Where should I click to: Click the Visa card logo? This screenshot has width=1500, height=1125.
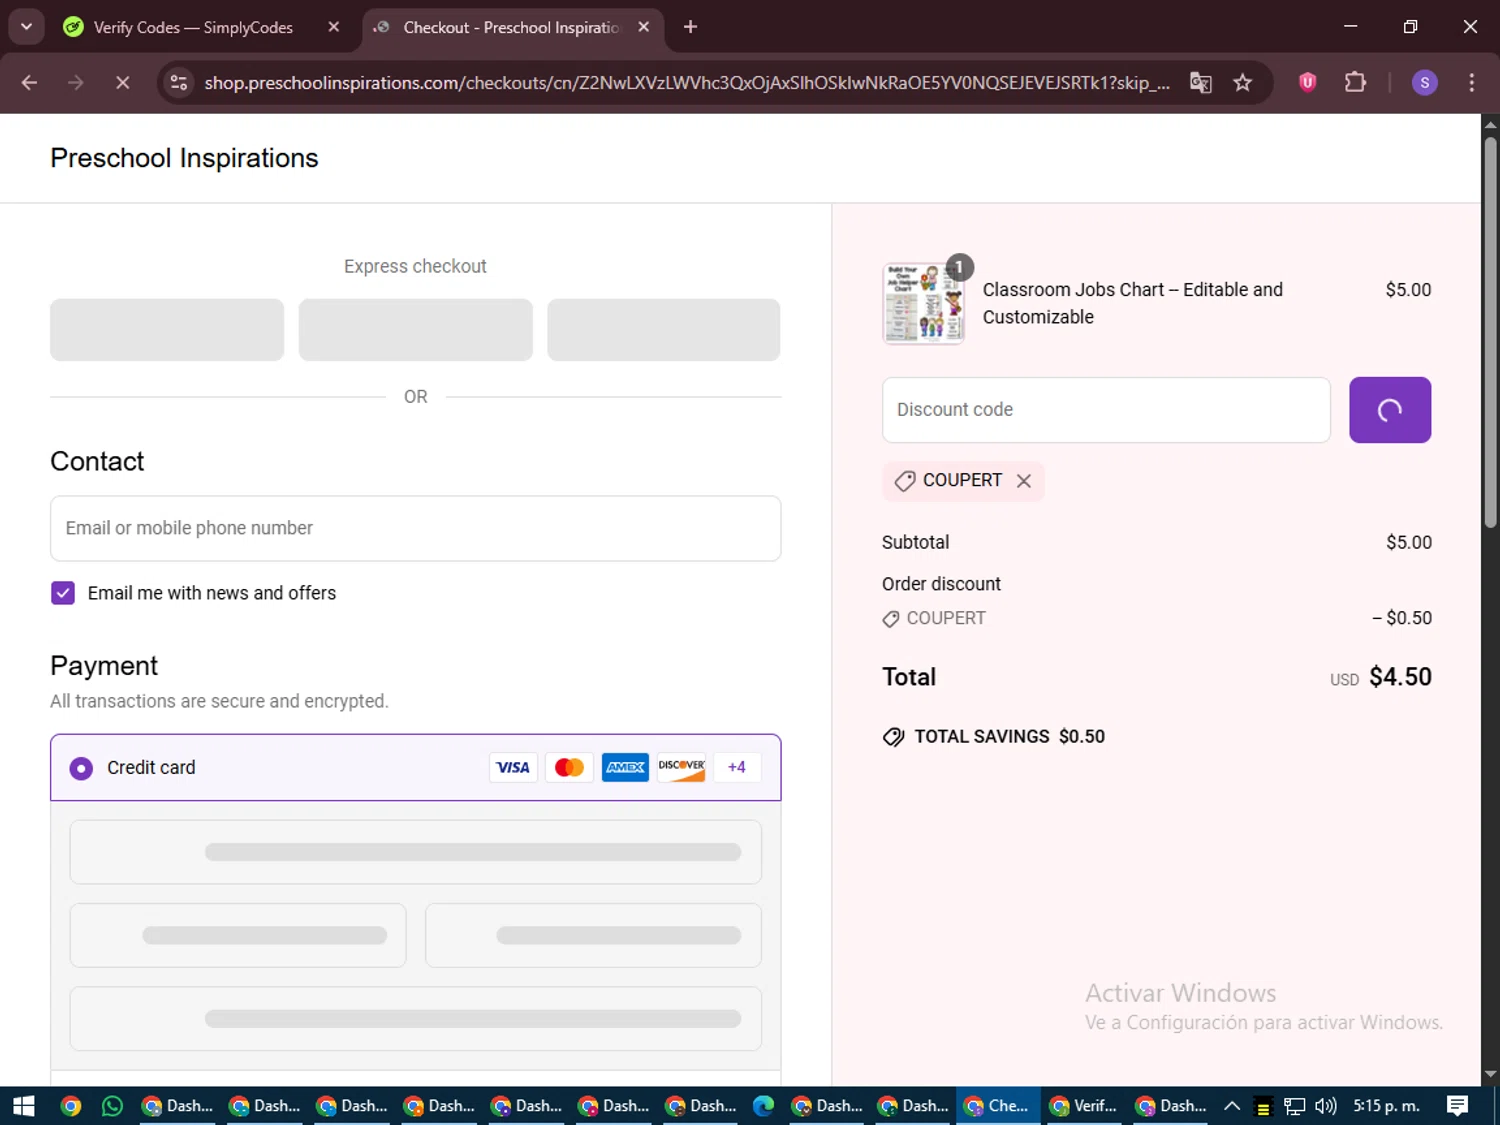click(513, 767)
